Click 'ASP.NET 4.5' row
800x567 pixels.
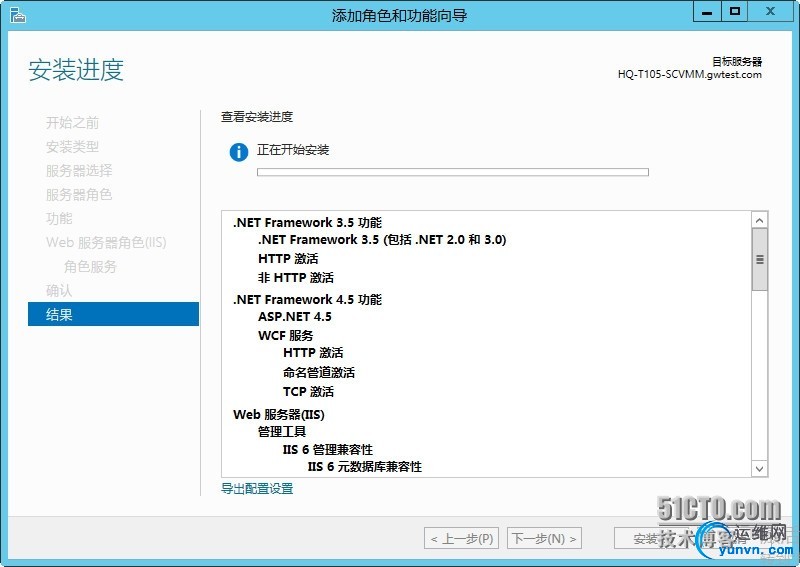click(x=294, y=316)
